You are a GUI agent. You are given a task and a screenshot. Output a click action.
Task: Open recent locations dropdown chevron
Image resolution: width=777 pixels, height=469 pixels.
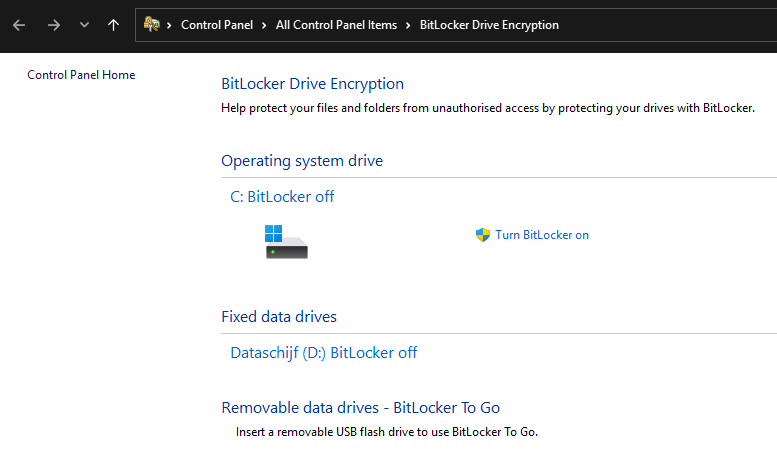[84, 25]
